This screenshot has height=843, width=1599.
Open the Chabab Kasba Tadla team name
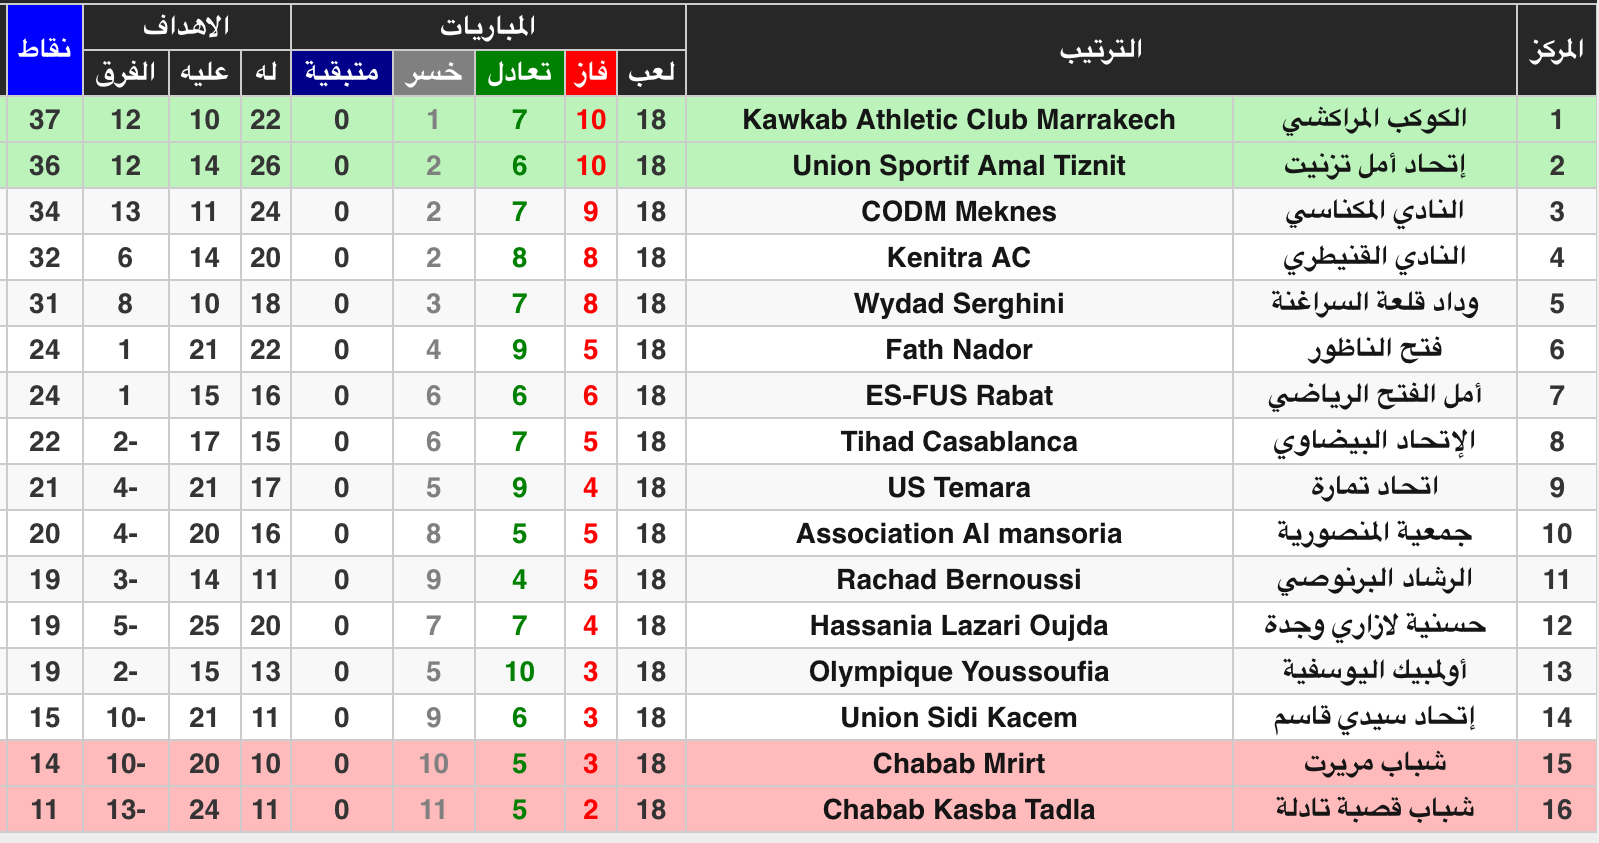tap(958, 810)
